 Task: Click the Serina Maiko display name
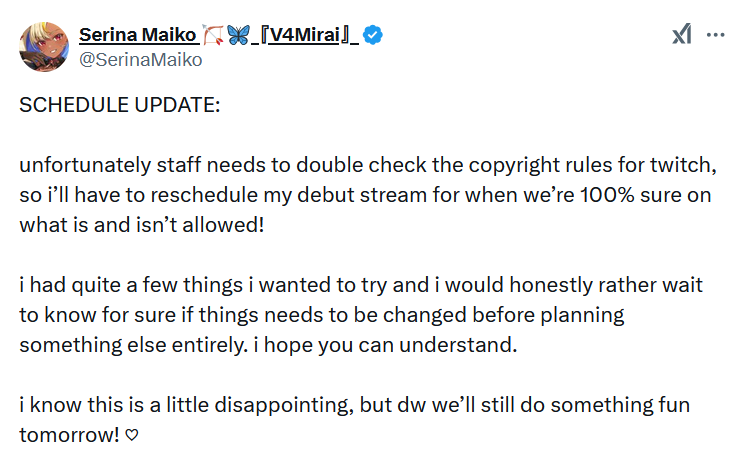(137, 36)
